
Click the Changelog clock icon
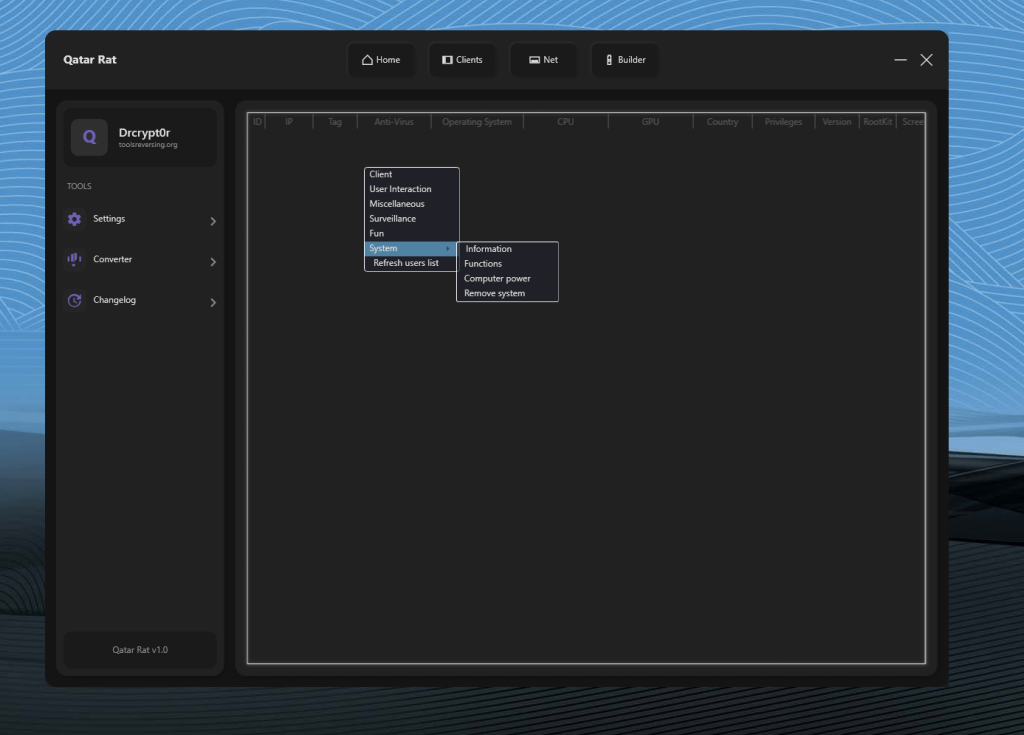click(x=74, y=300)
